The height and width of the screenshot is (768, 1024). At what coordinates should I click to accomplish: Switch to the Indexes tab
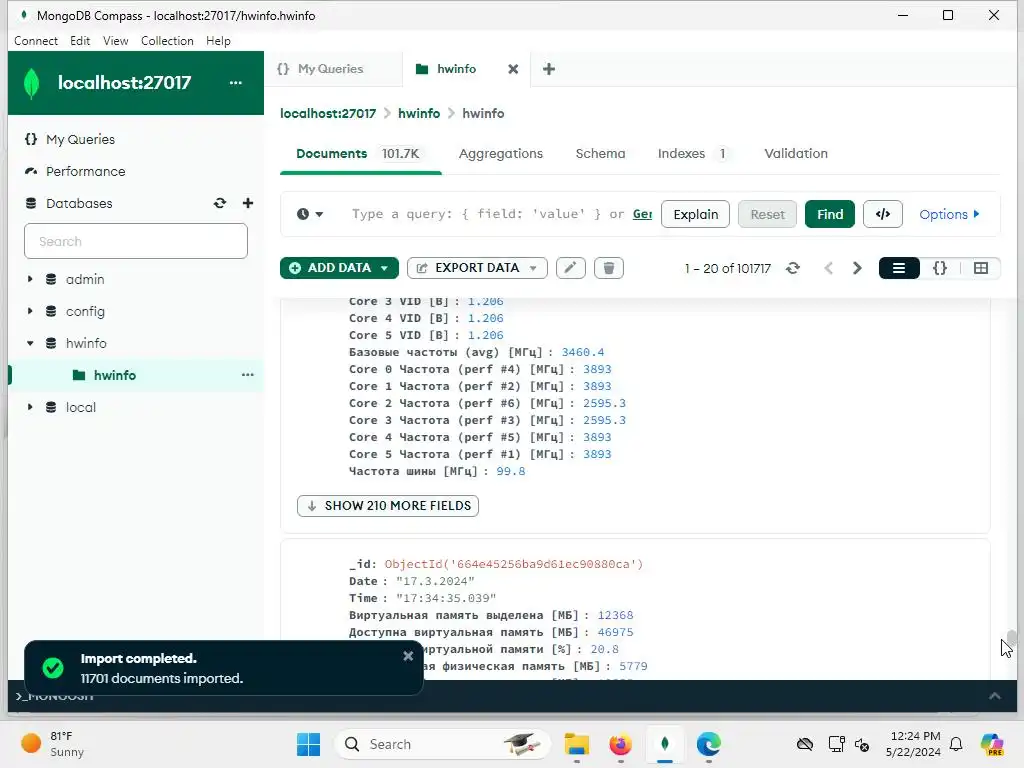pyautogui.click(x=692, y=153)
